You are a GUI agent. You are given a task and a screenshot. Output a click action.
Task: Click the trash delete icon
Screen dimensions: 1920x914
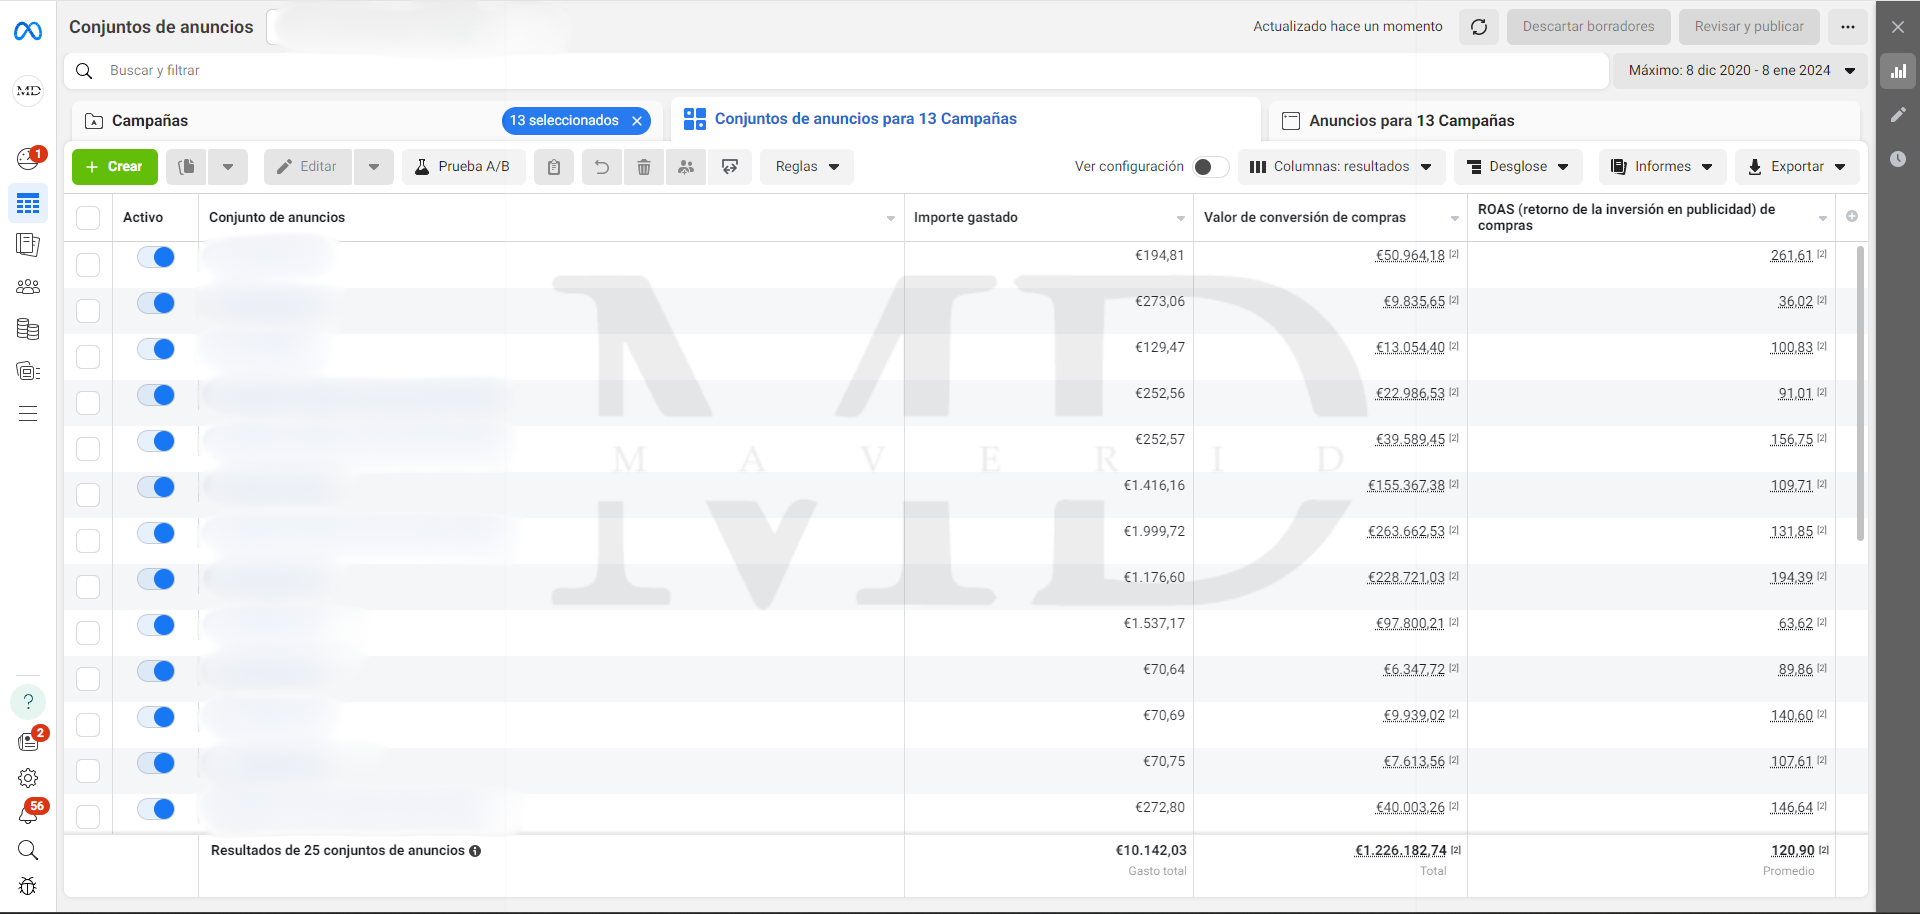[x=644, y=167]
